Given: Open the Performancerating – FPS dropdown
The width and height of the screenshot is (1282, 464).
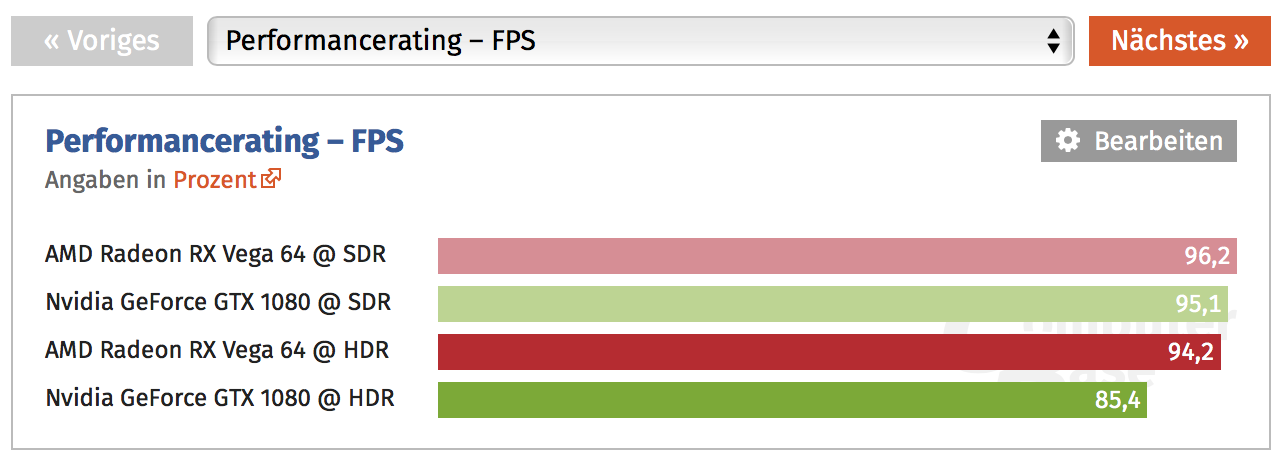Looking at the screenshot, I should point(640,41).
